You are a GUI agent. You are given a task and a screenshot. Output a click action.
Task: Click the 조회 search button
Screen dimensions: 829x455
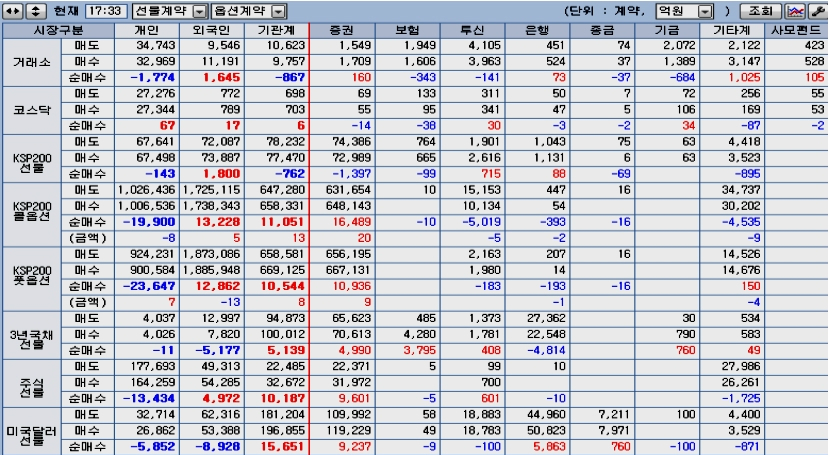point(761,11)
